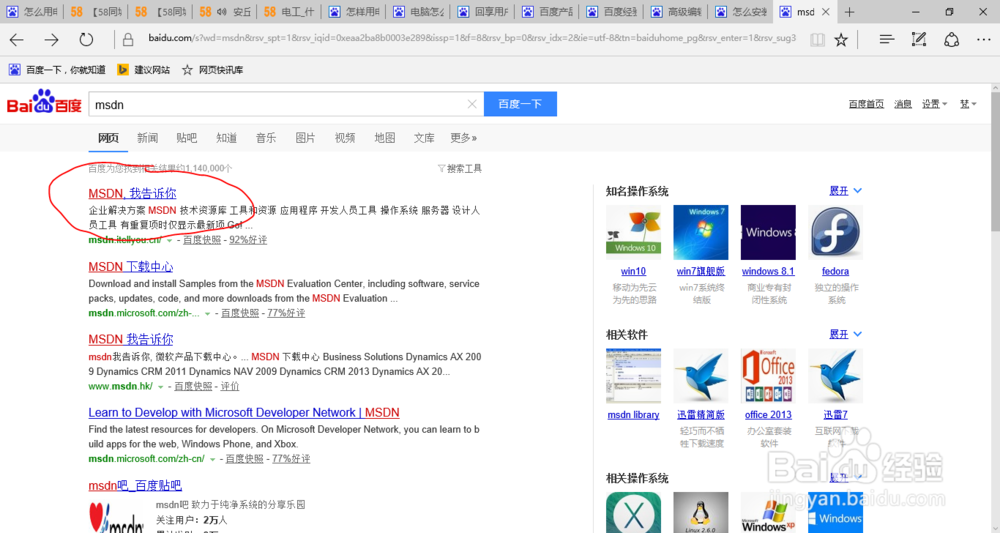Click the Linux penguin thumbnail
This screenshot has height=533, width=1000.
(701, 512)
